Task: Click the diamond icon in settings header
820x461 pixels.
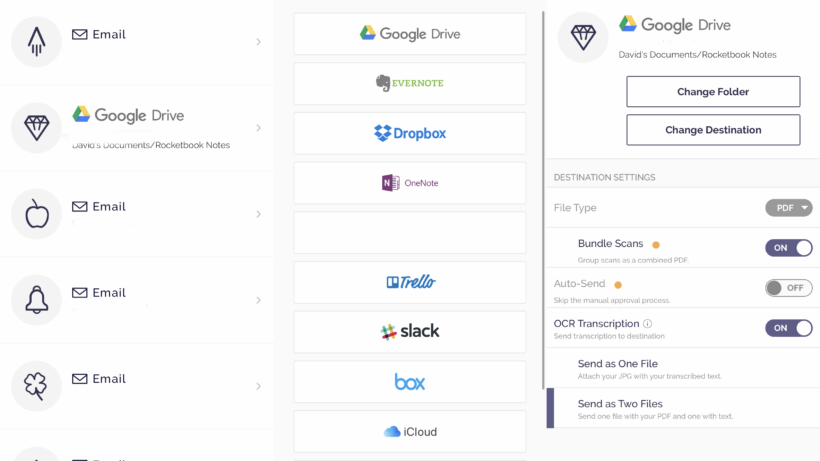Action: pyautogui.click(x=583, y=38)
